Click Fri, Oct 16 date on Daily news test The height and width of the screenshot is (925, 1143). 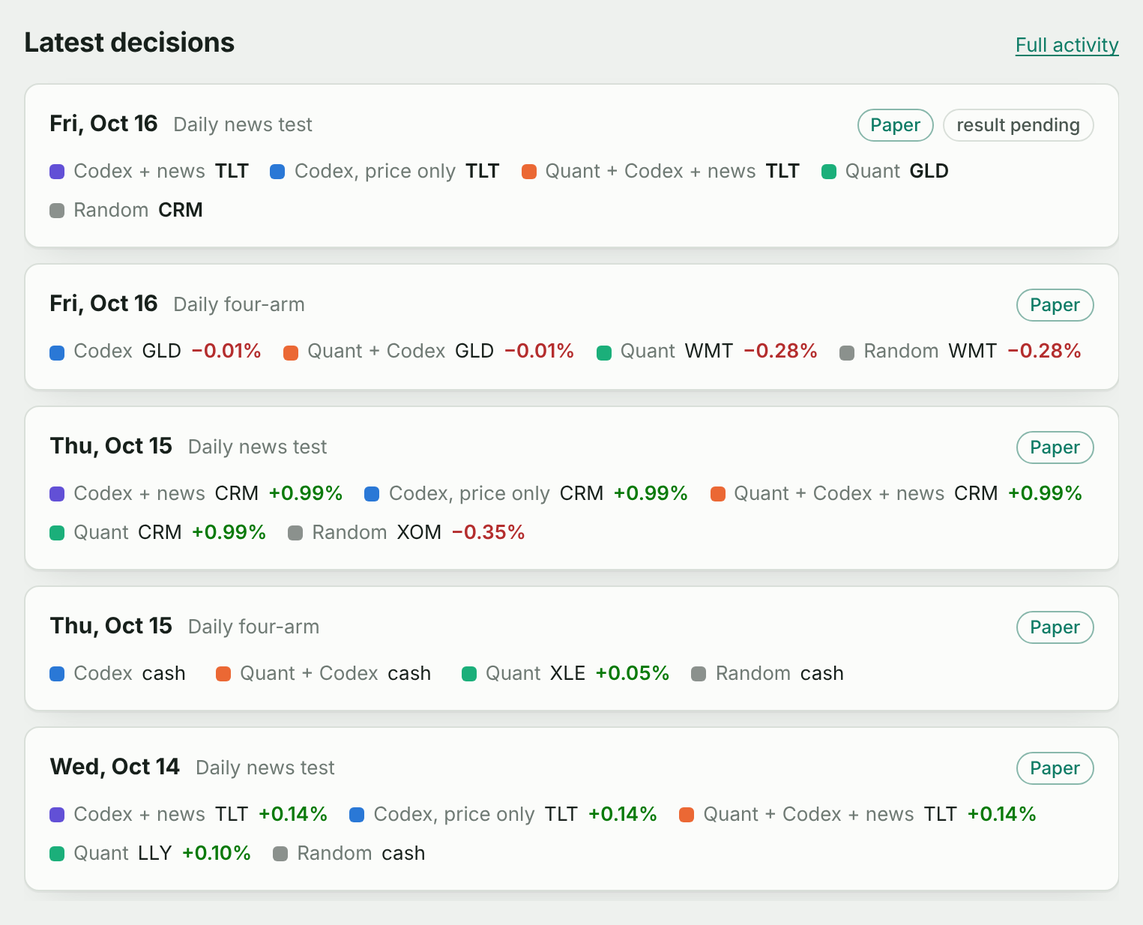104,123
